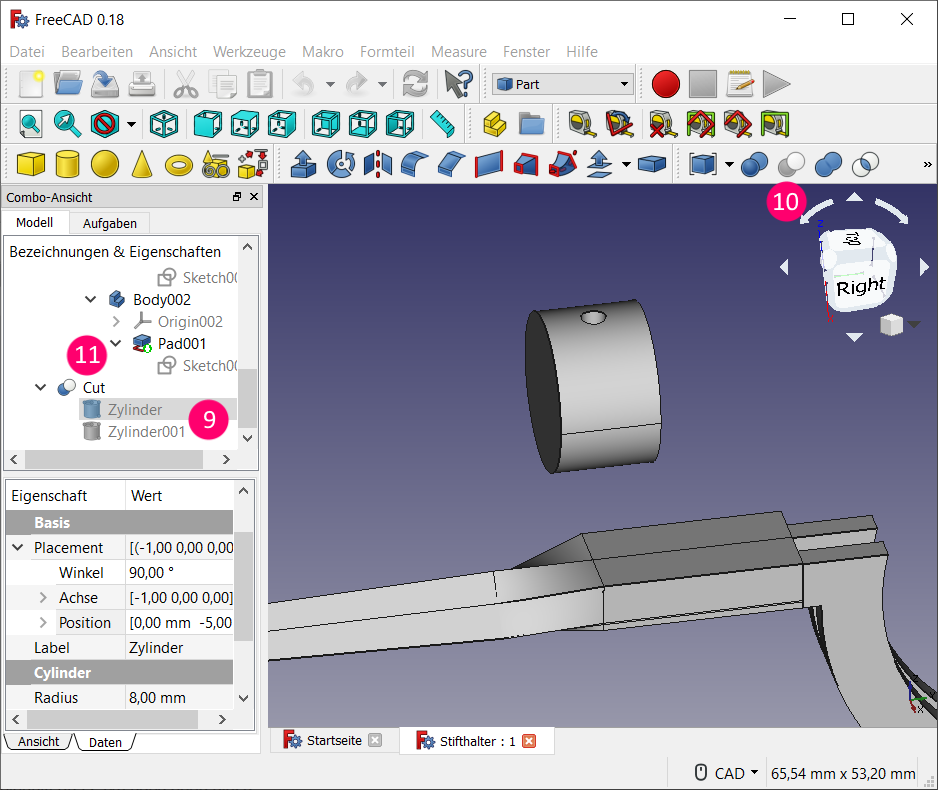Activate the What's This help pointer

(x=458, y=84)
